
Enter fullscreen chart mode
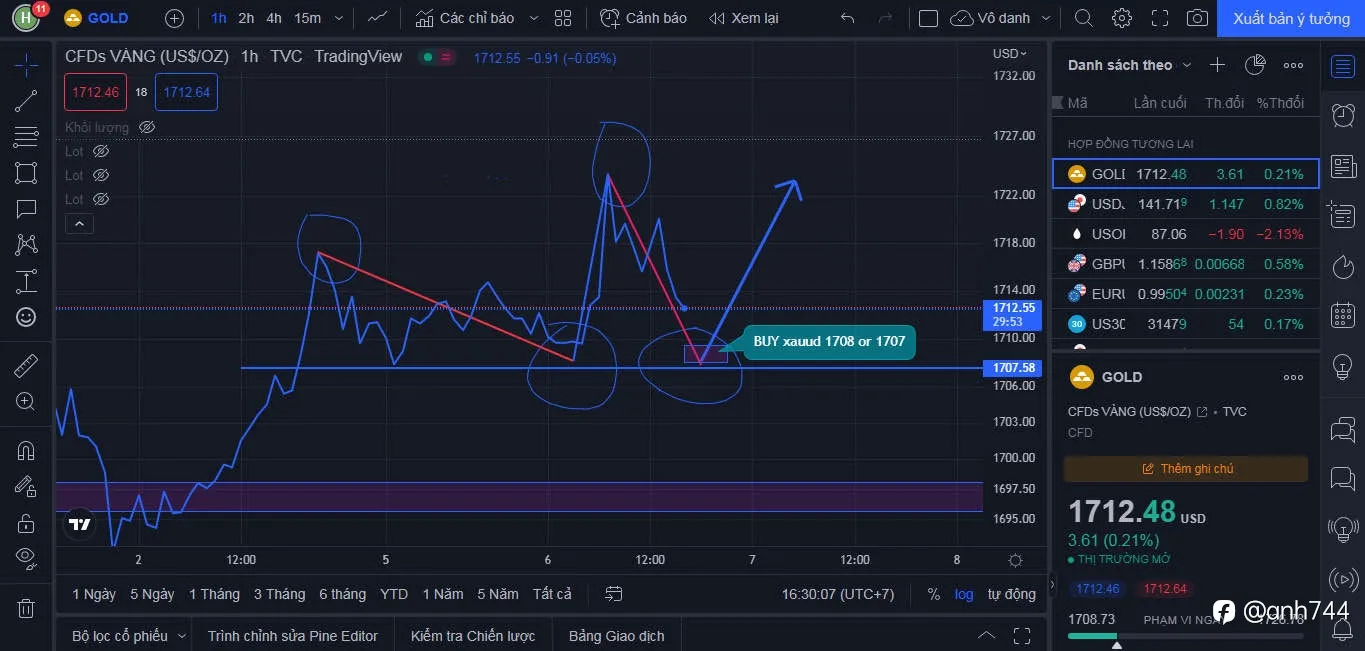1160,18
